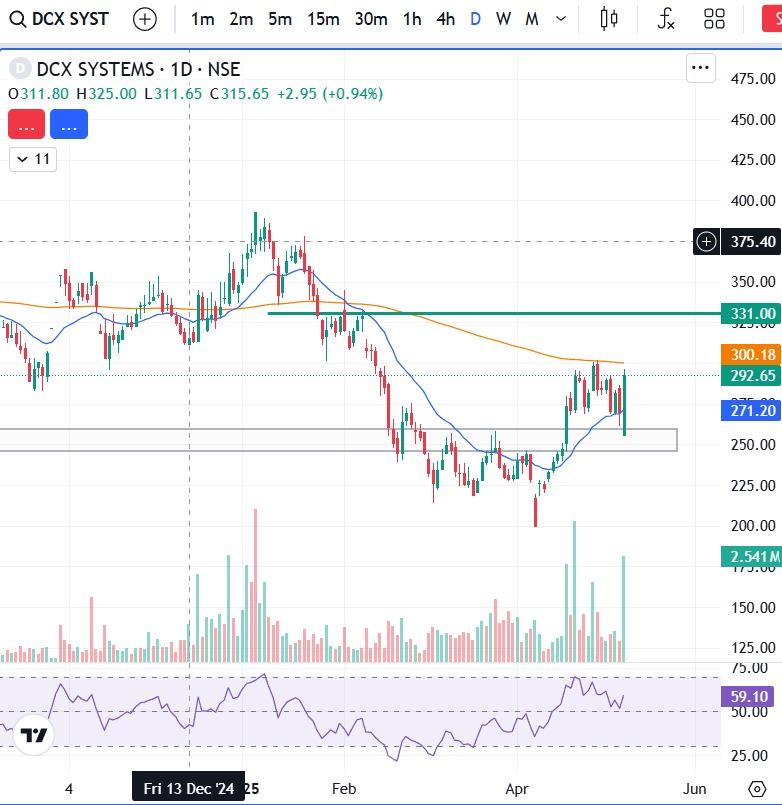Screen dimensions: 782x805
Task: Click the red button at the top right corner
Action: 772,20
